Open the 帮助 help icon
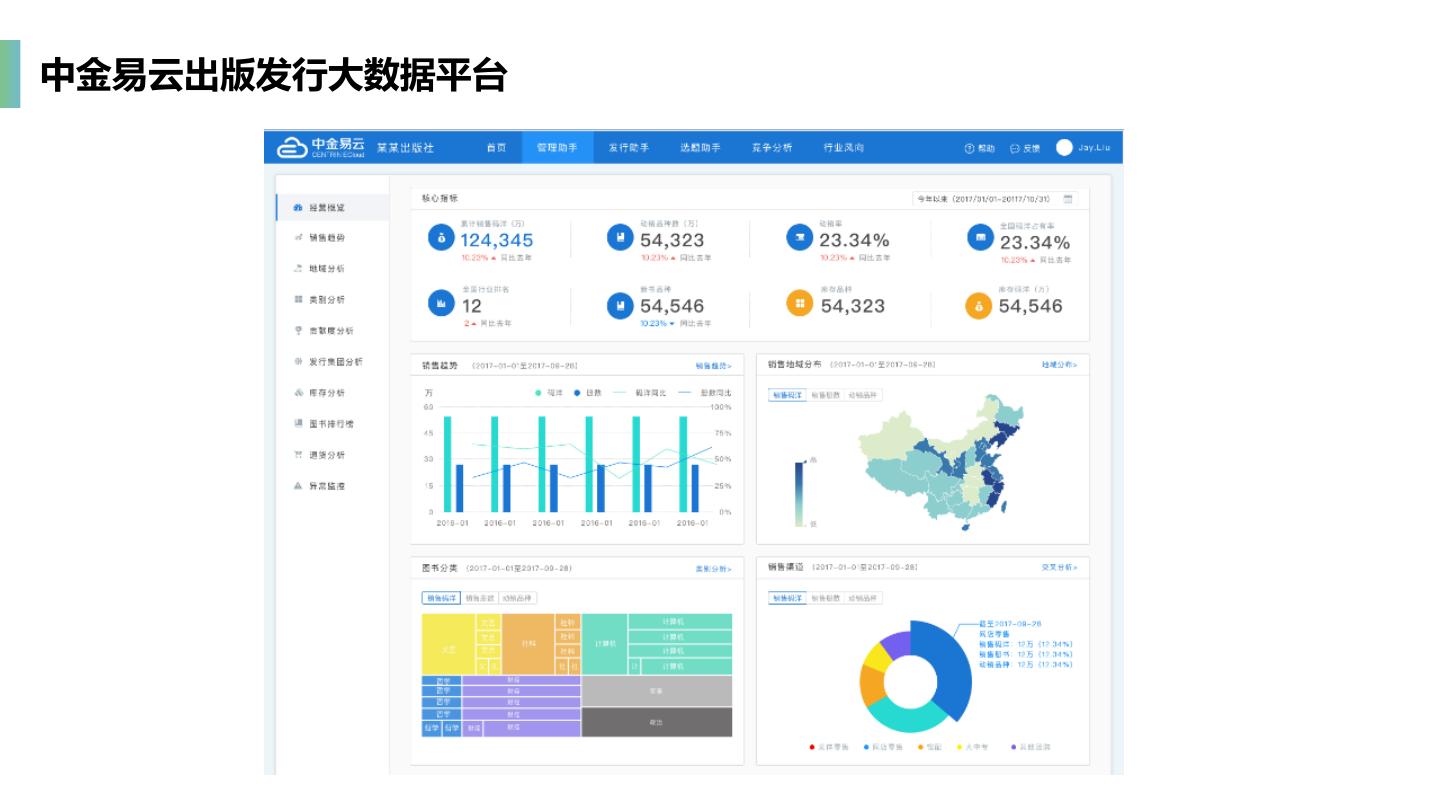This screenshot has height=810, width=1440. click(969, 148)
